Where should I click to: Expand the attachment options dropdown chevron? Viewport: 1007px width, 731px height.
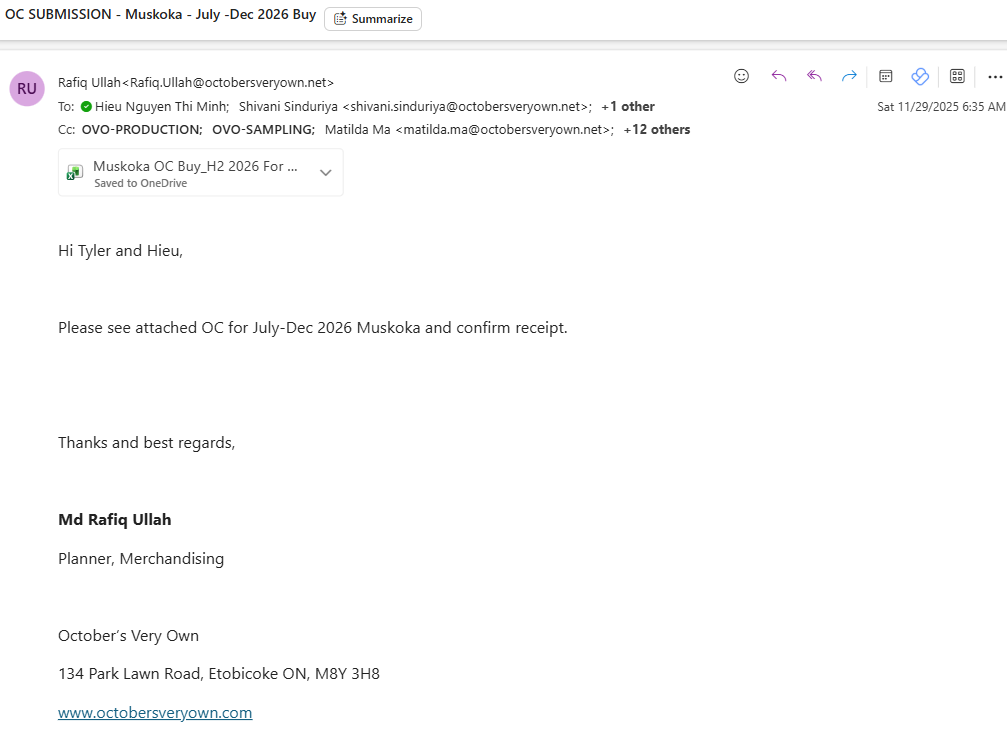(x=325, y=173)
